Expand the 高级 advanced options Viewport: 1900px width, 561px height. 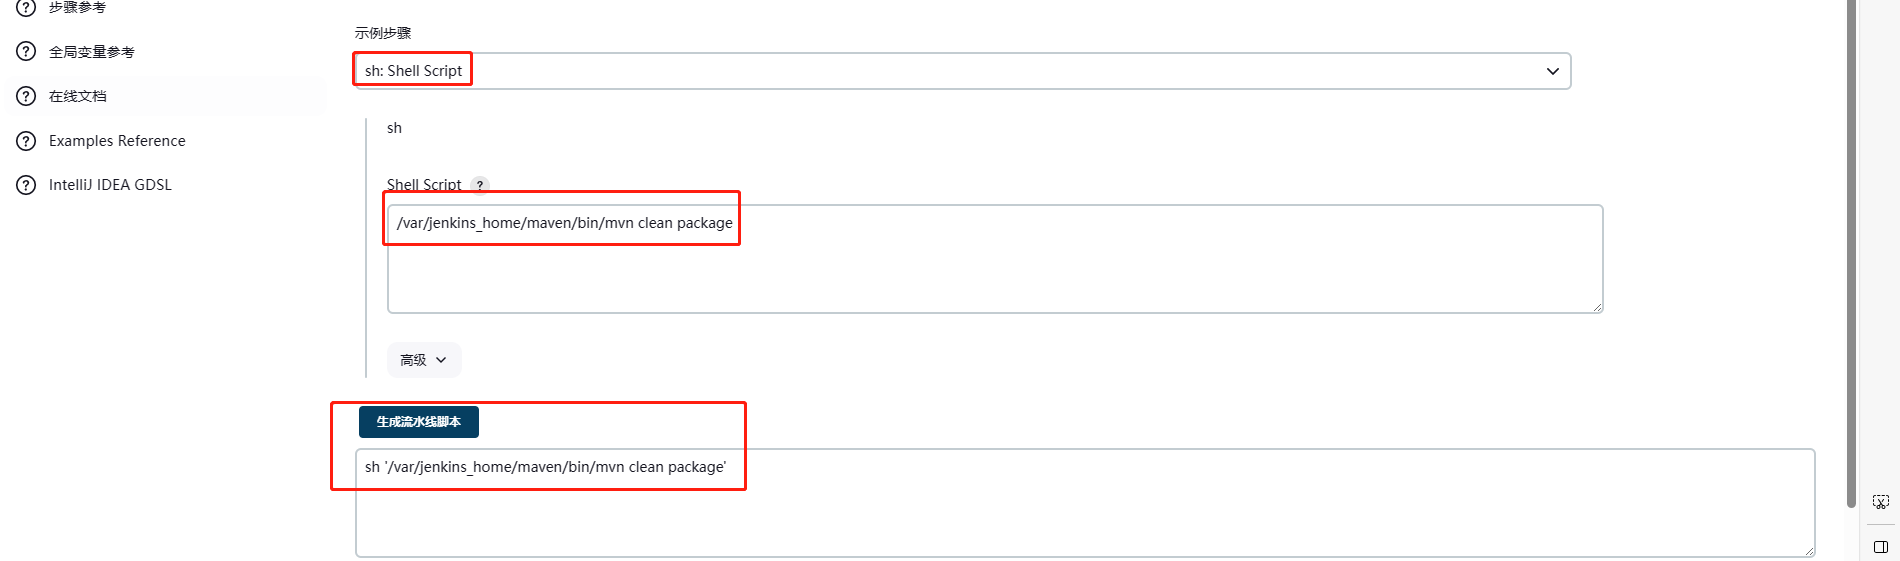click(424, 360)
